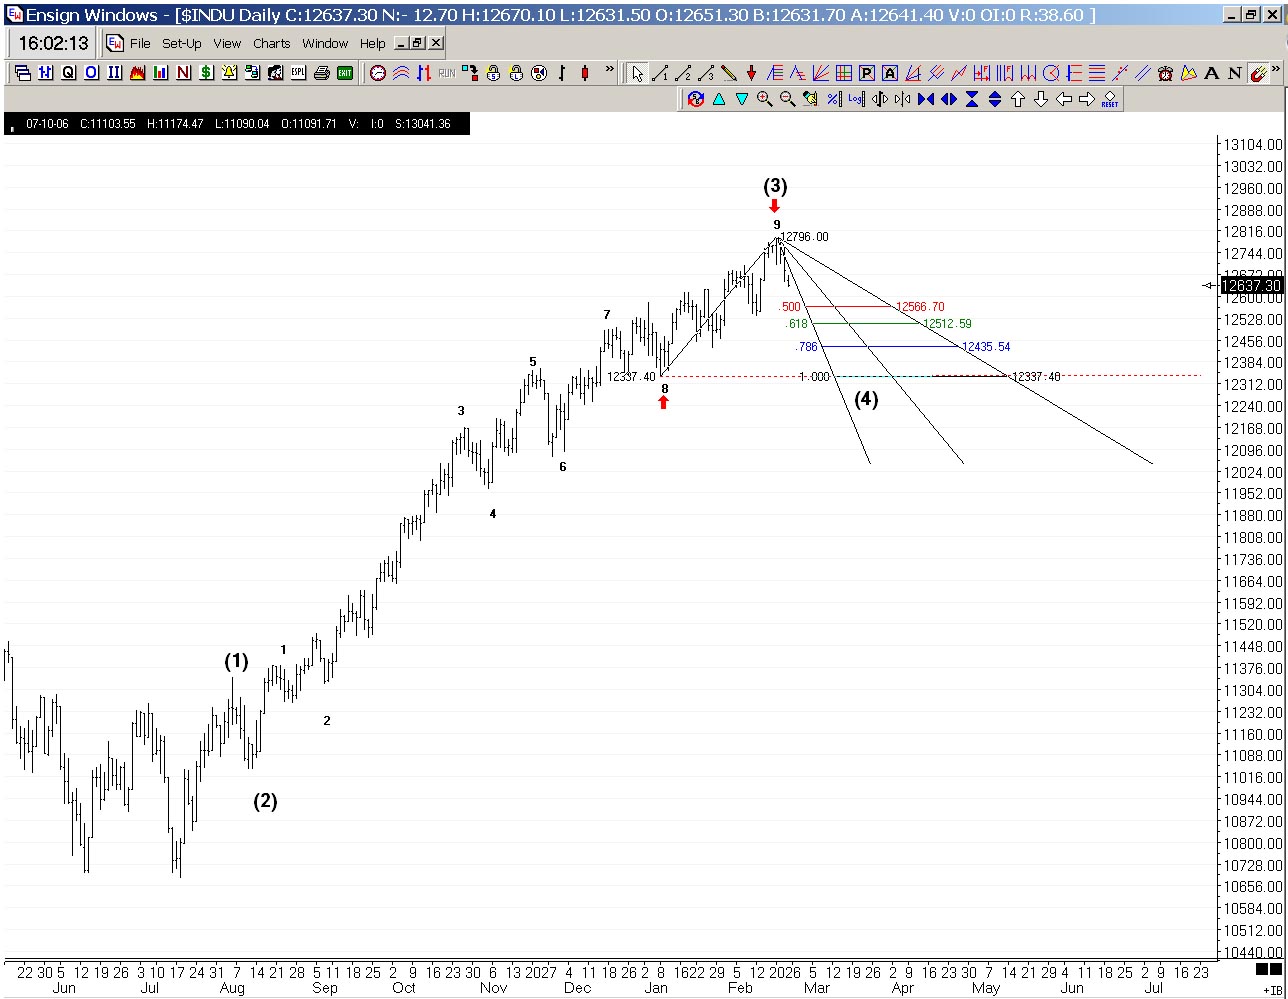Zoom in with the magnifier plus icon
This screenshot has height=999, width=1288.
765,99
